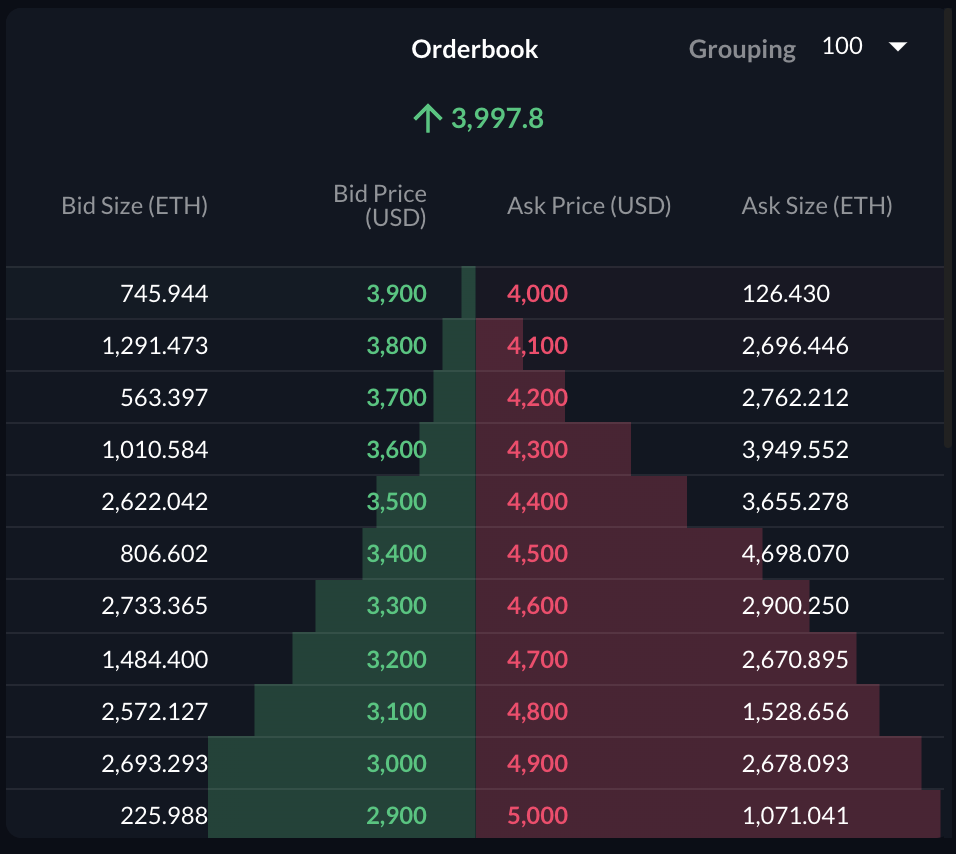Select ask price 4,500
This screenshot has height=854, width=956.
click(x=537, y=553)
